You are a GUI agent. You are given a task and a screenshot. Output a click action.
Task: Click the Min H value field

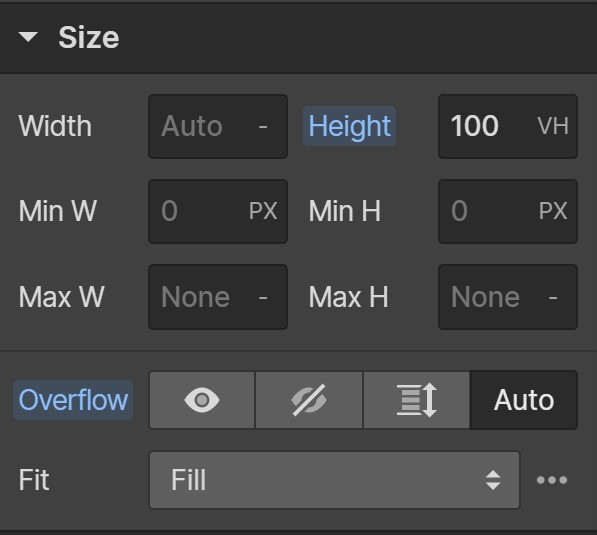click(487, 211)
